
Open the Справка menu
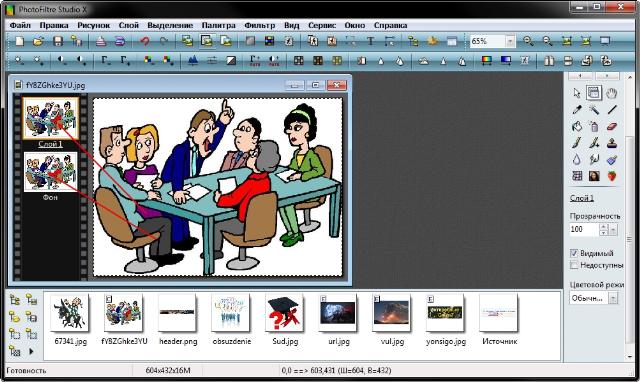tap(390, 25)
